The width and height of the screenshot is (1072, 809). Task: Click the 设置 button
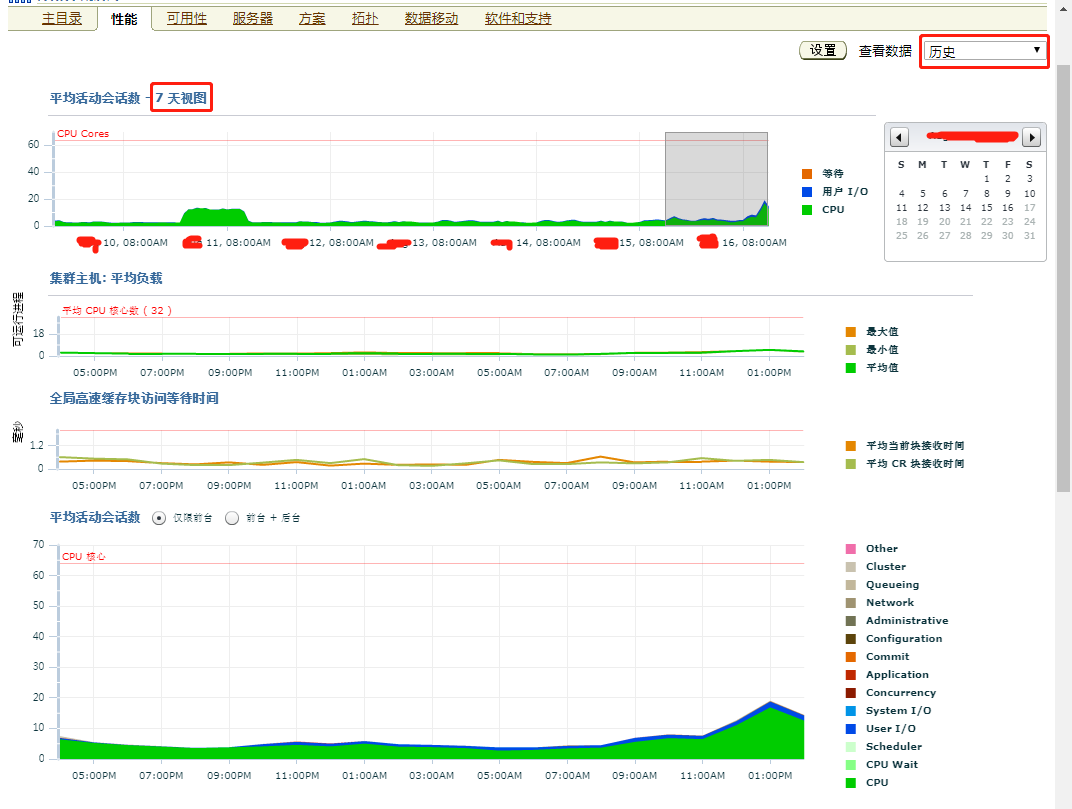coord(822,49)
